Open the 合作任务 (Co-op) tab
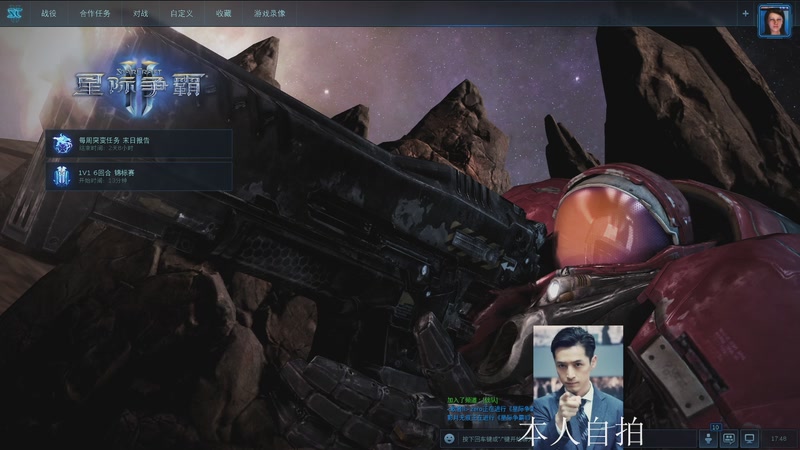800x450 pixels. click(x=95, y=14)
